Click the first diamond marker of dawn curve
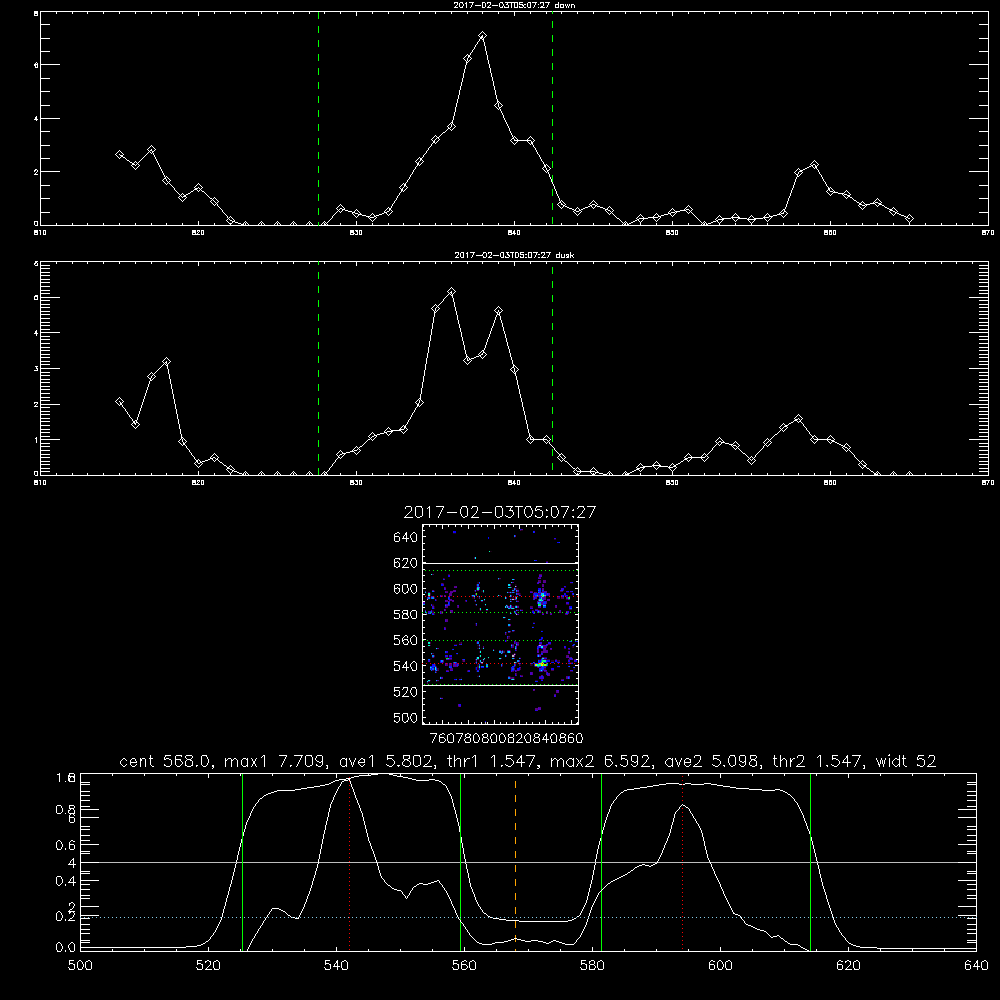The image size is (1000, 1000). coord(119,154)
